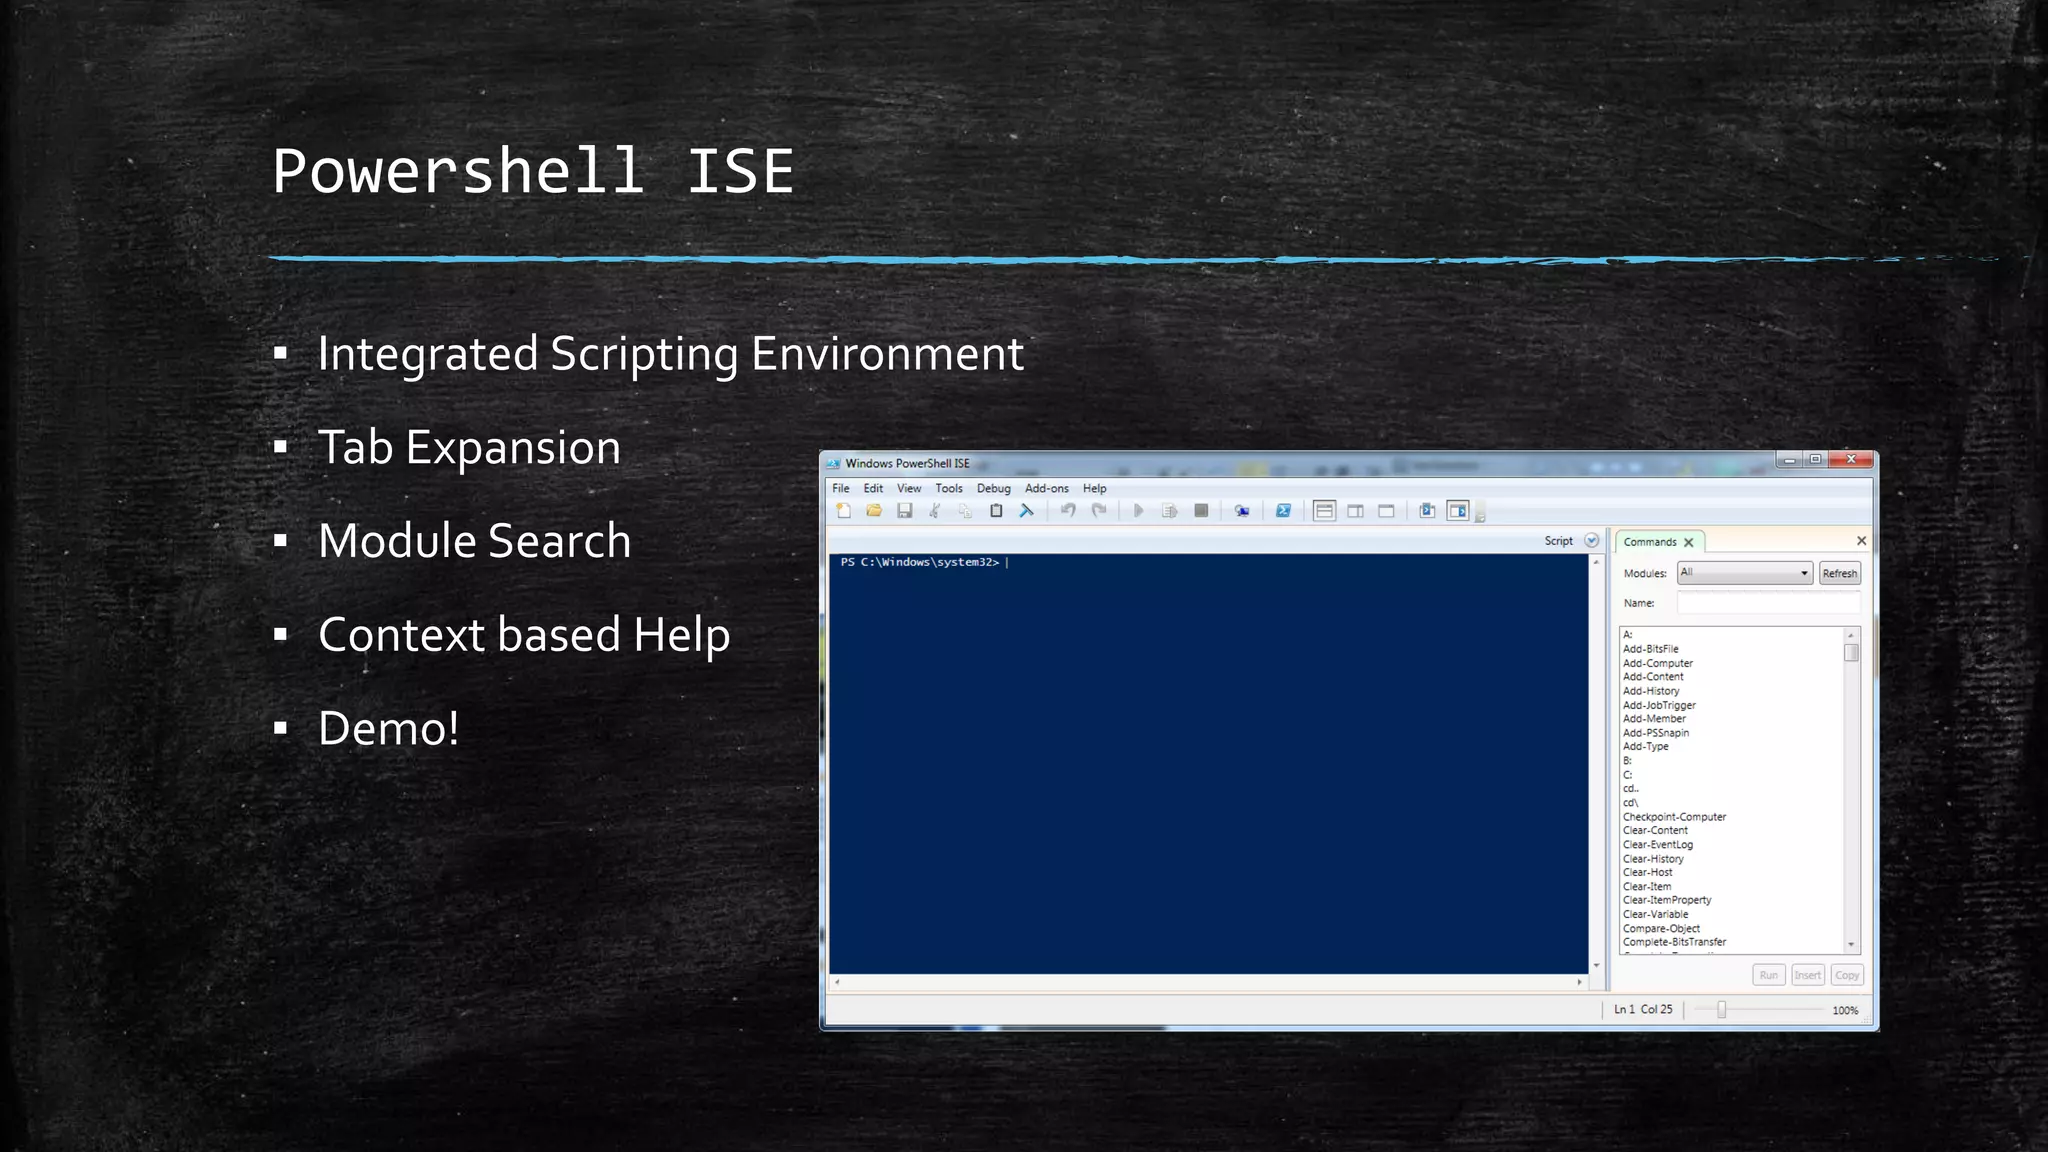Copy selection with the Copy toolbar icon

(x=965, y=511)
